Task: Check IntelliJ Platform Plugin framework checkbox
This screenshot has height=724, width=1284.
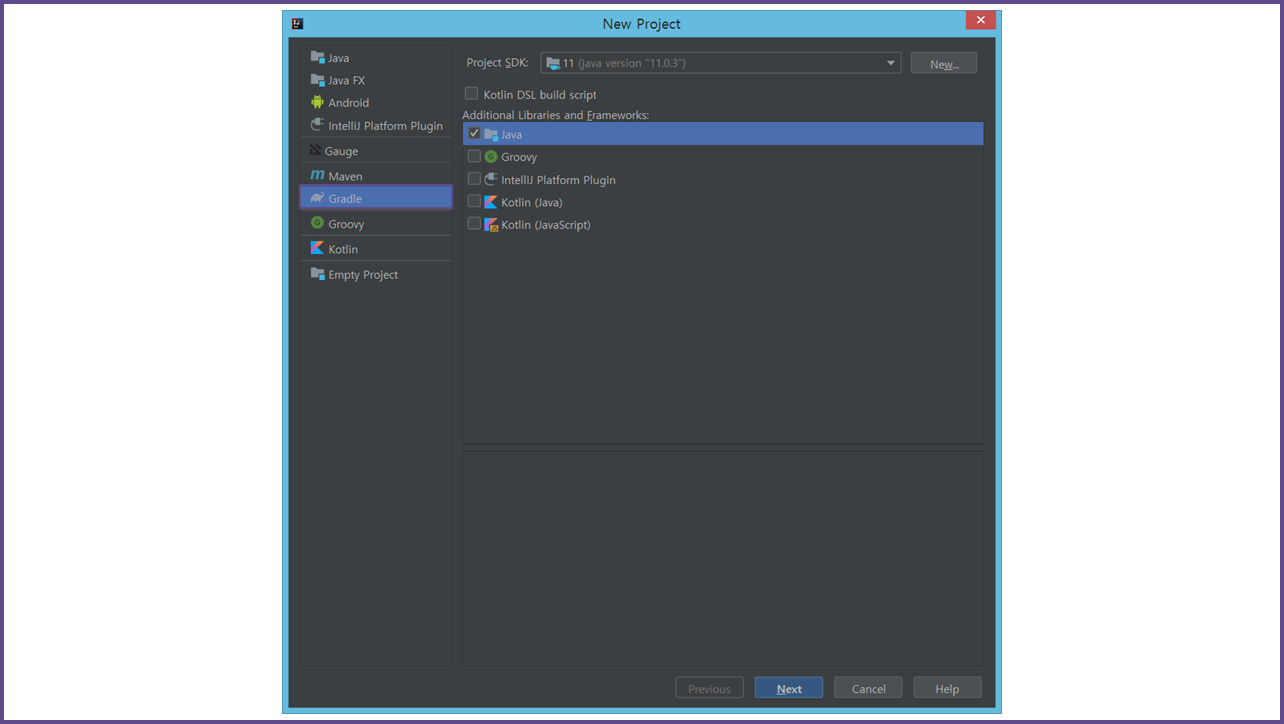Action: click(x=474, y=179)
